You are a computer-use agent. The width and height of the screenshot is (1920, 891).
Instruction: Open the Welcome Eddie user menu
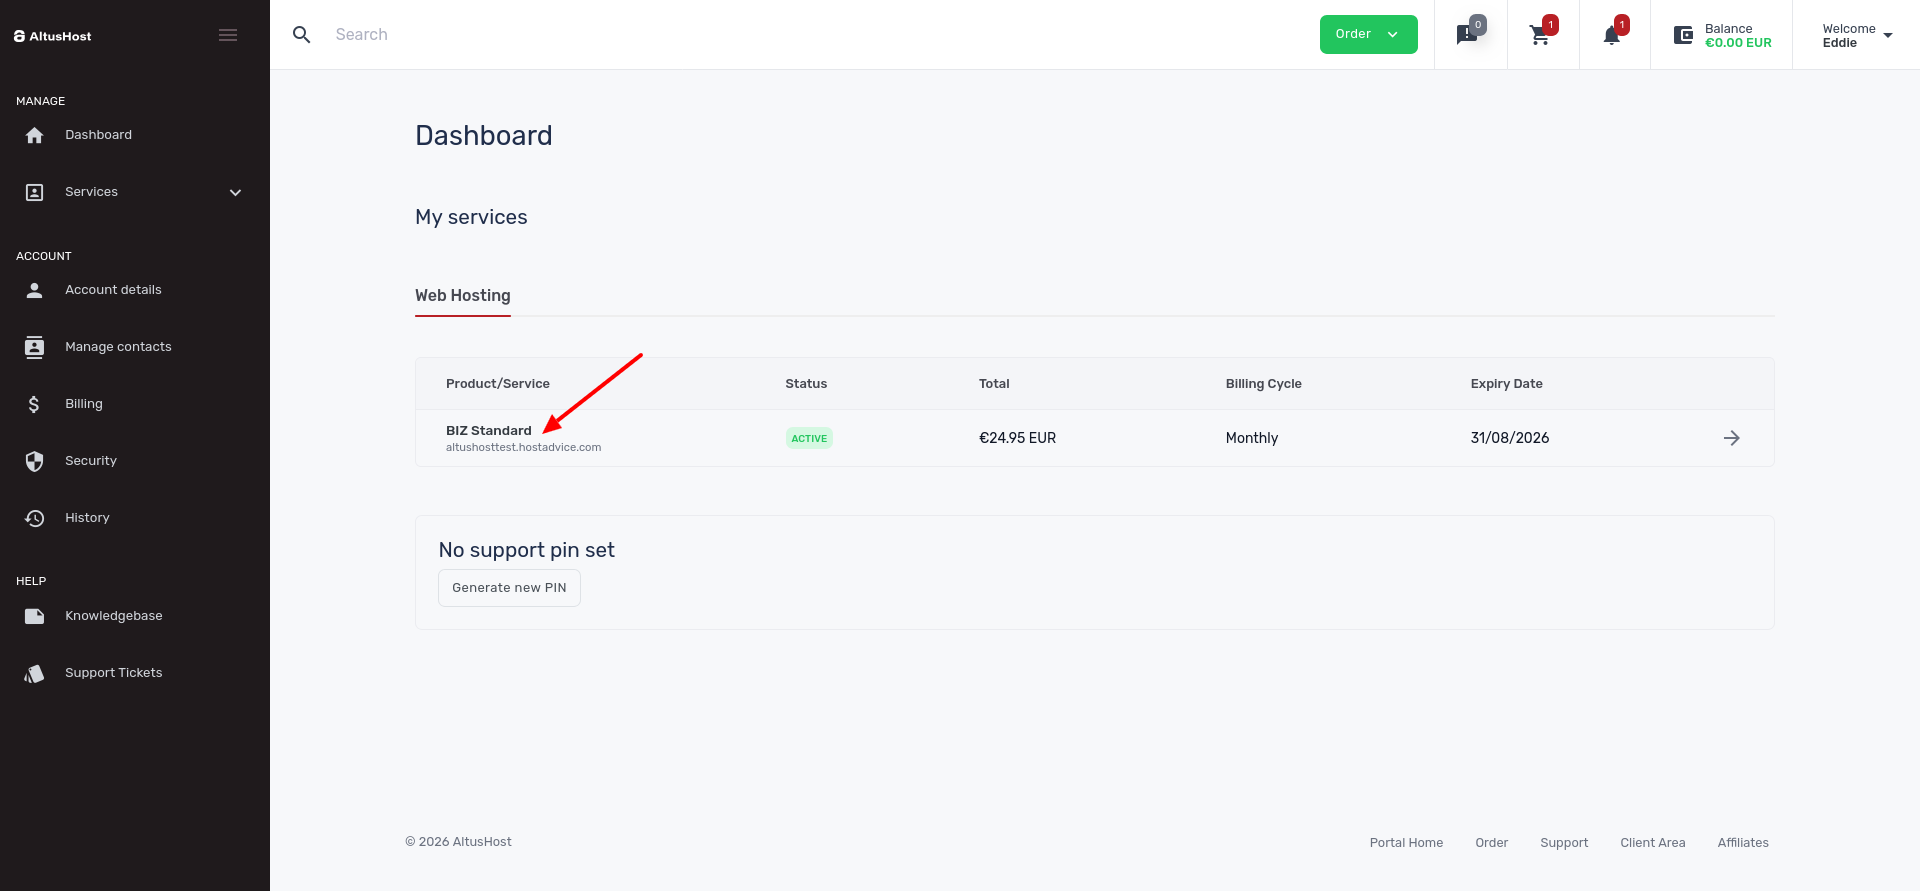click(x=1857, y=35)
